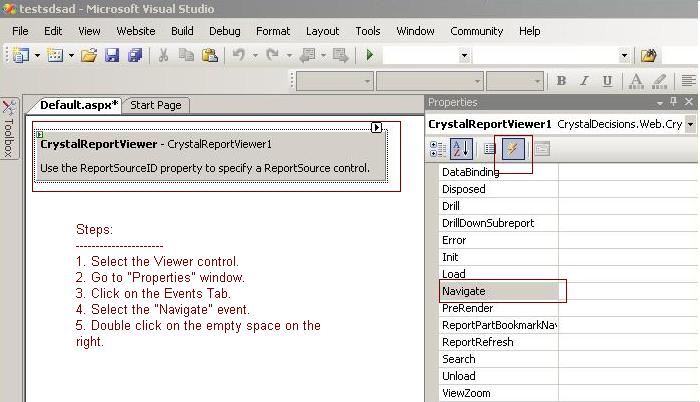The image size is (700, 402).
Task: Click the Foreground Color letter A icon
Action: (x=636, y=81)
